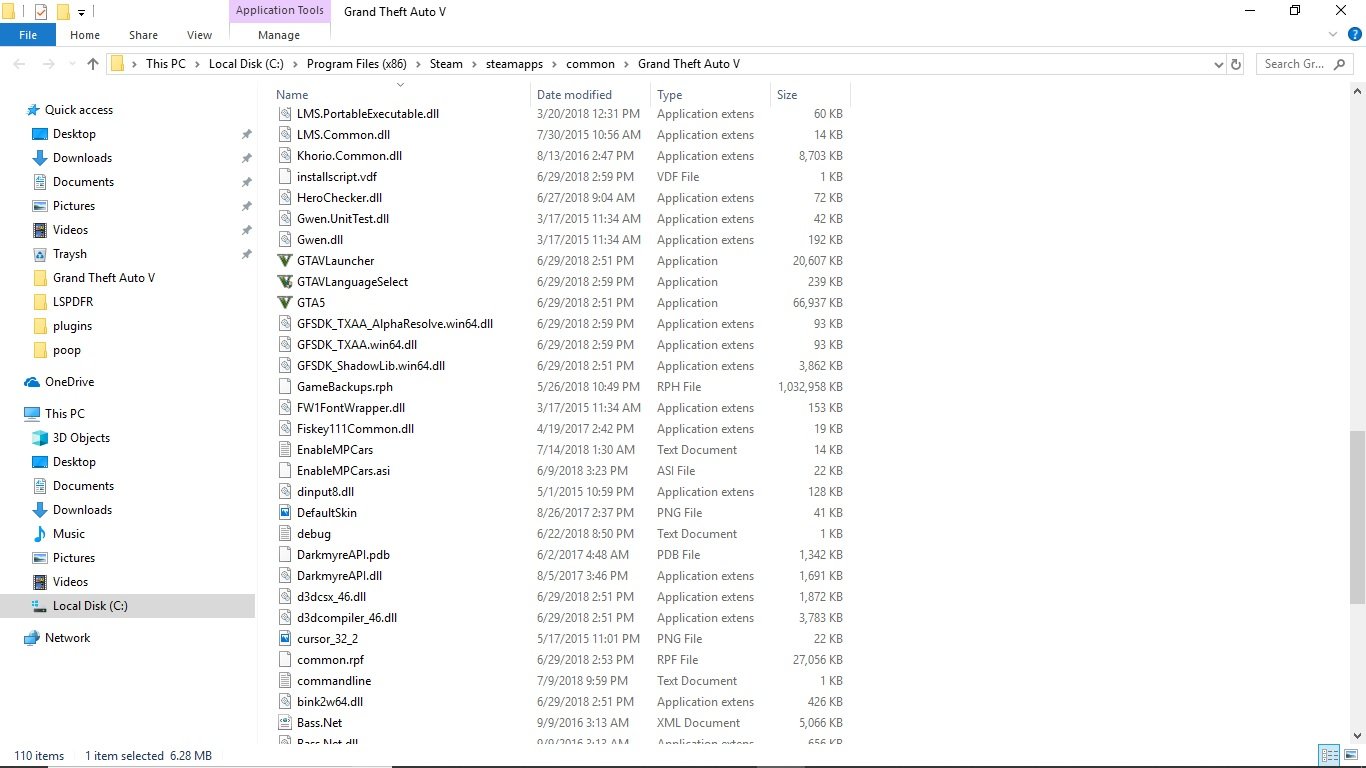Screen dimensions: 1366x768
Task: Click the Videos icon under This PC
Action: pos(40,582)
